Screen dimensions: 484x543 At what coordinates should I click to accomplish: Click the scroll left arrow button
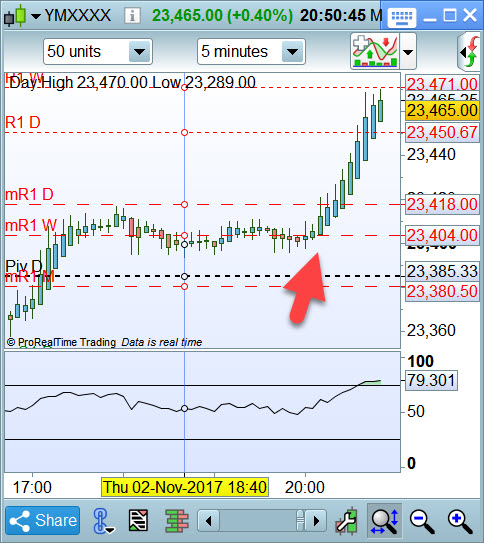tap(208, 520)
